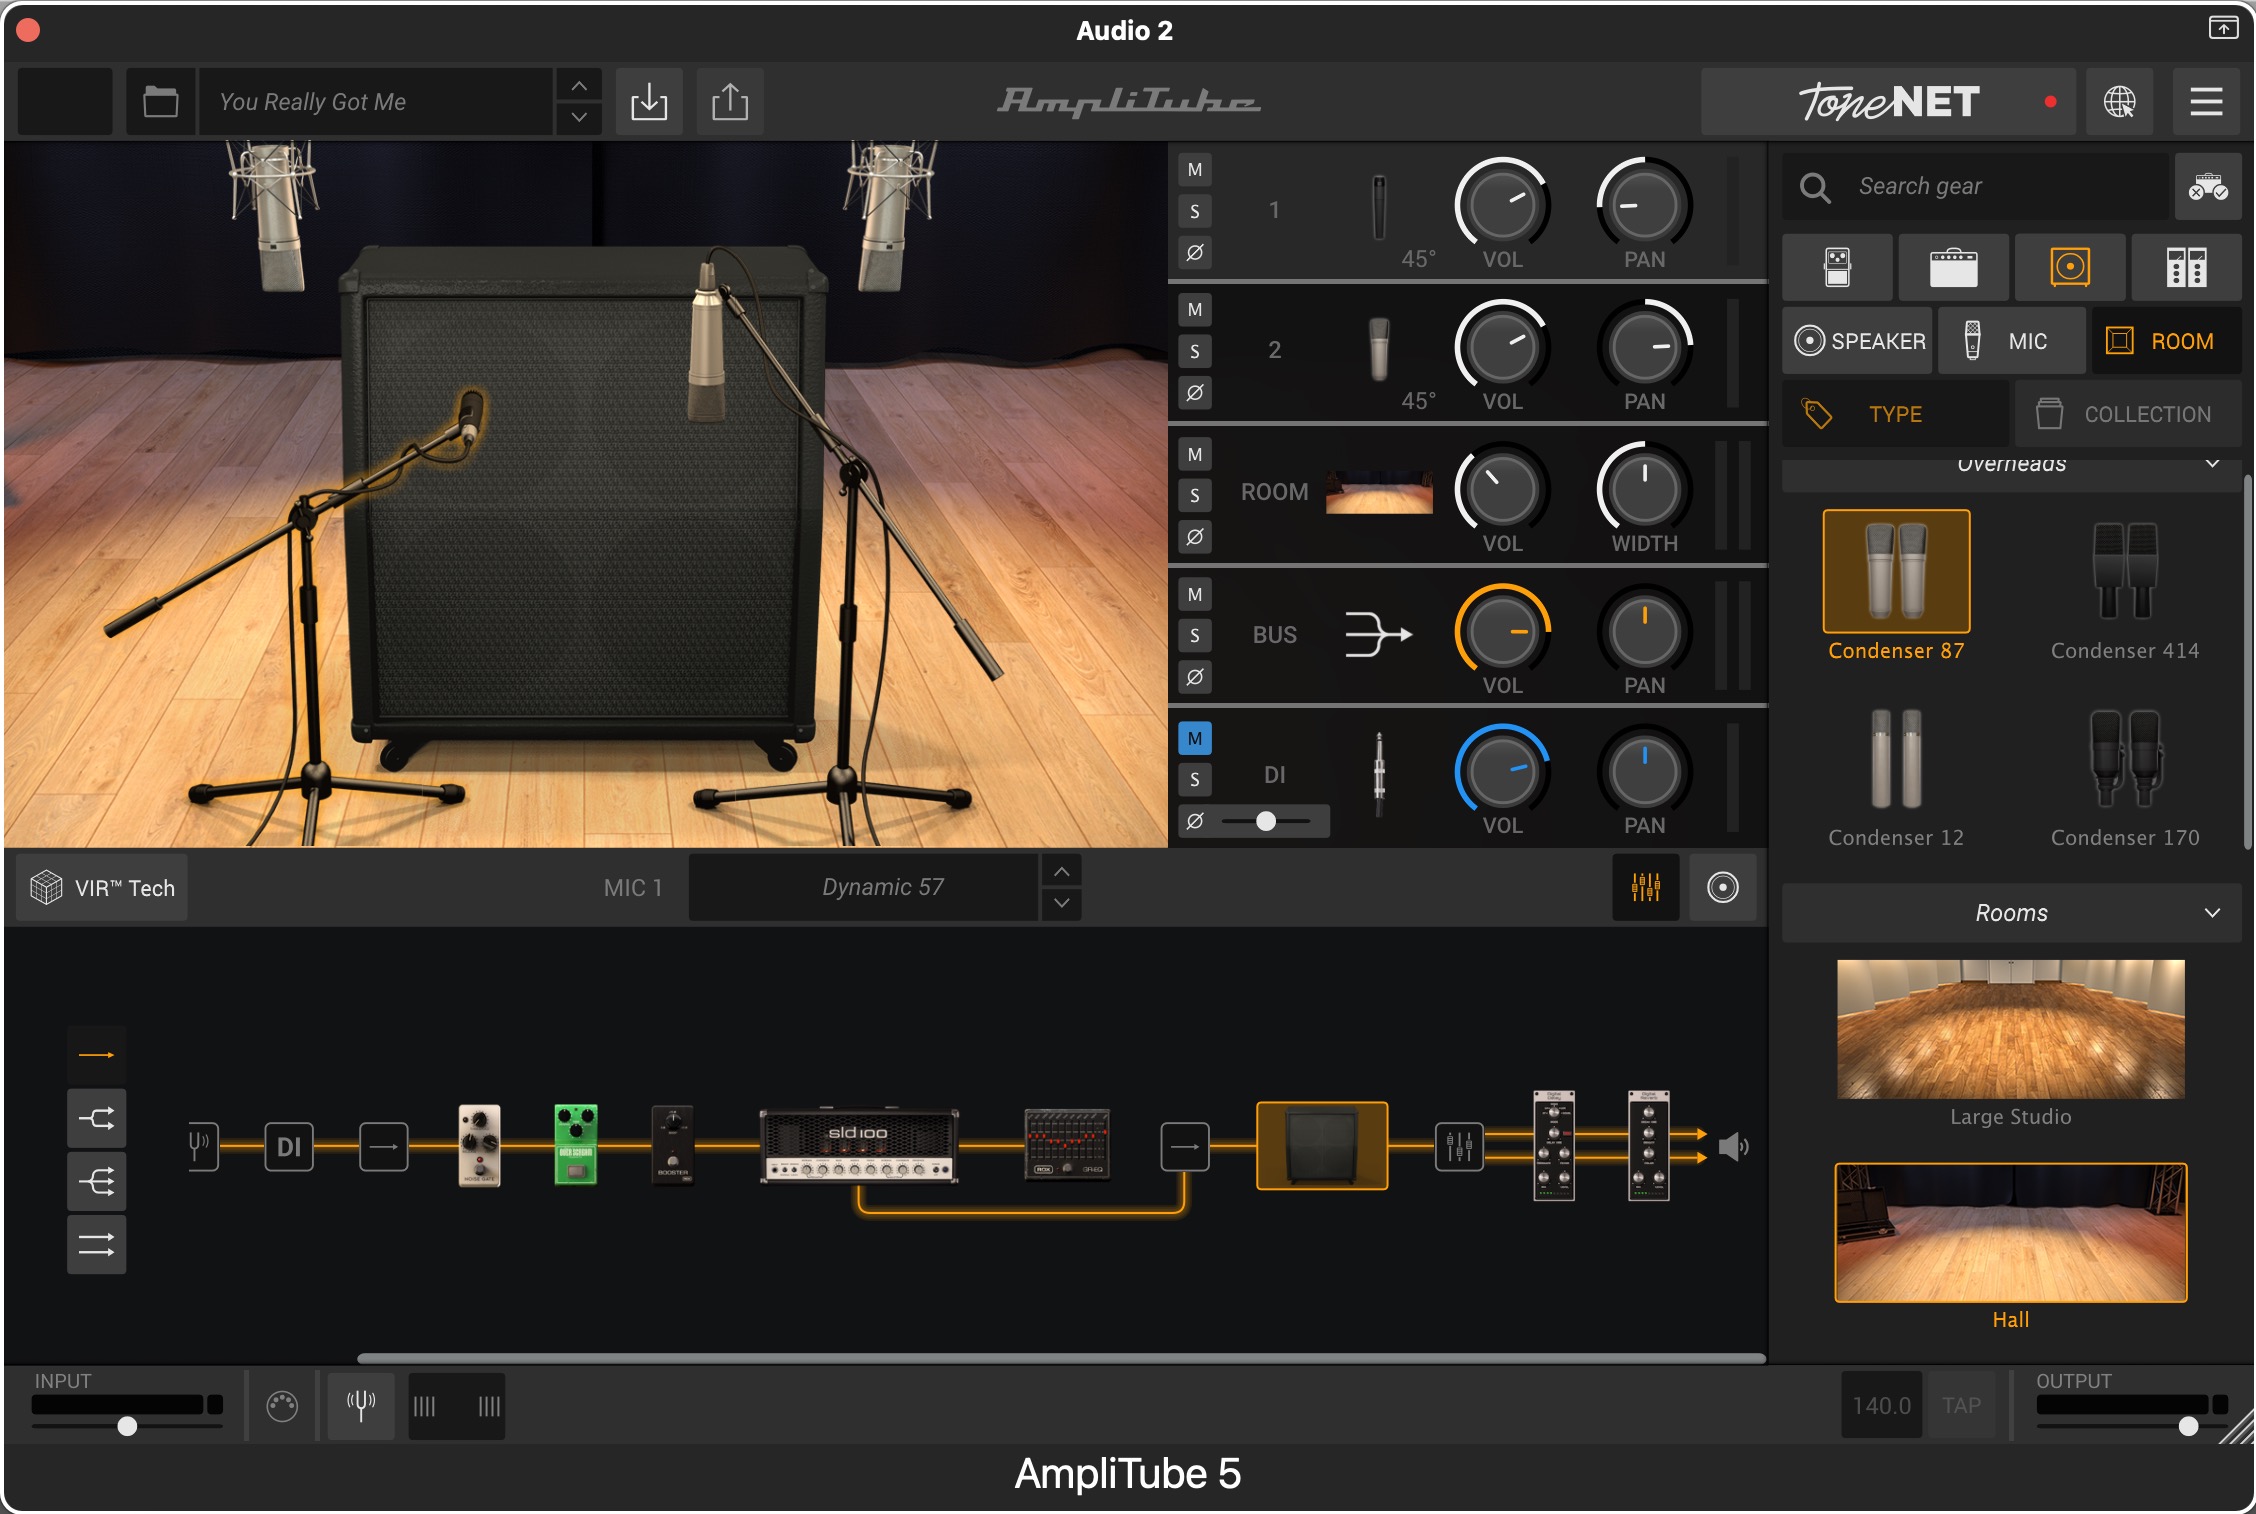Click the green overdrive pedal in chain
2256x1514 pixels.
576,1145
